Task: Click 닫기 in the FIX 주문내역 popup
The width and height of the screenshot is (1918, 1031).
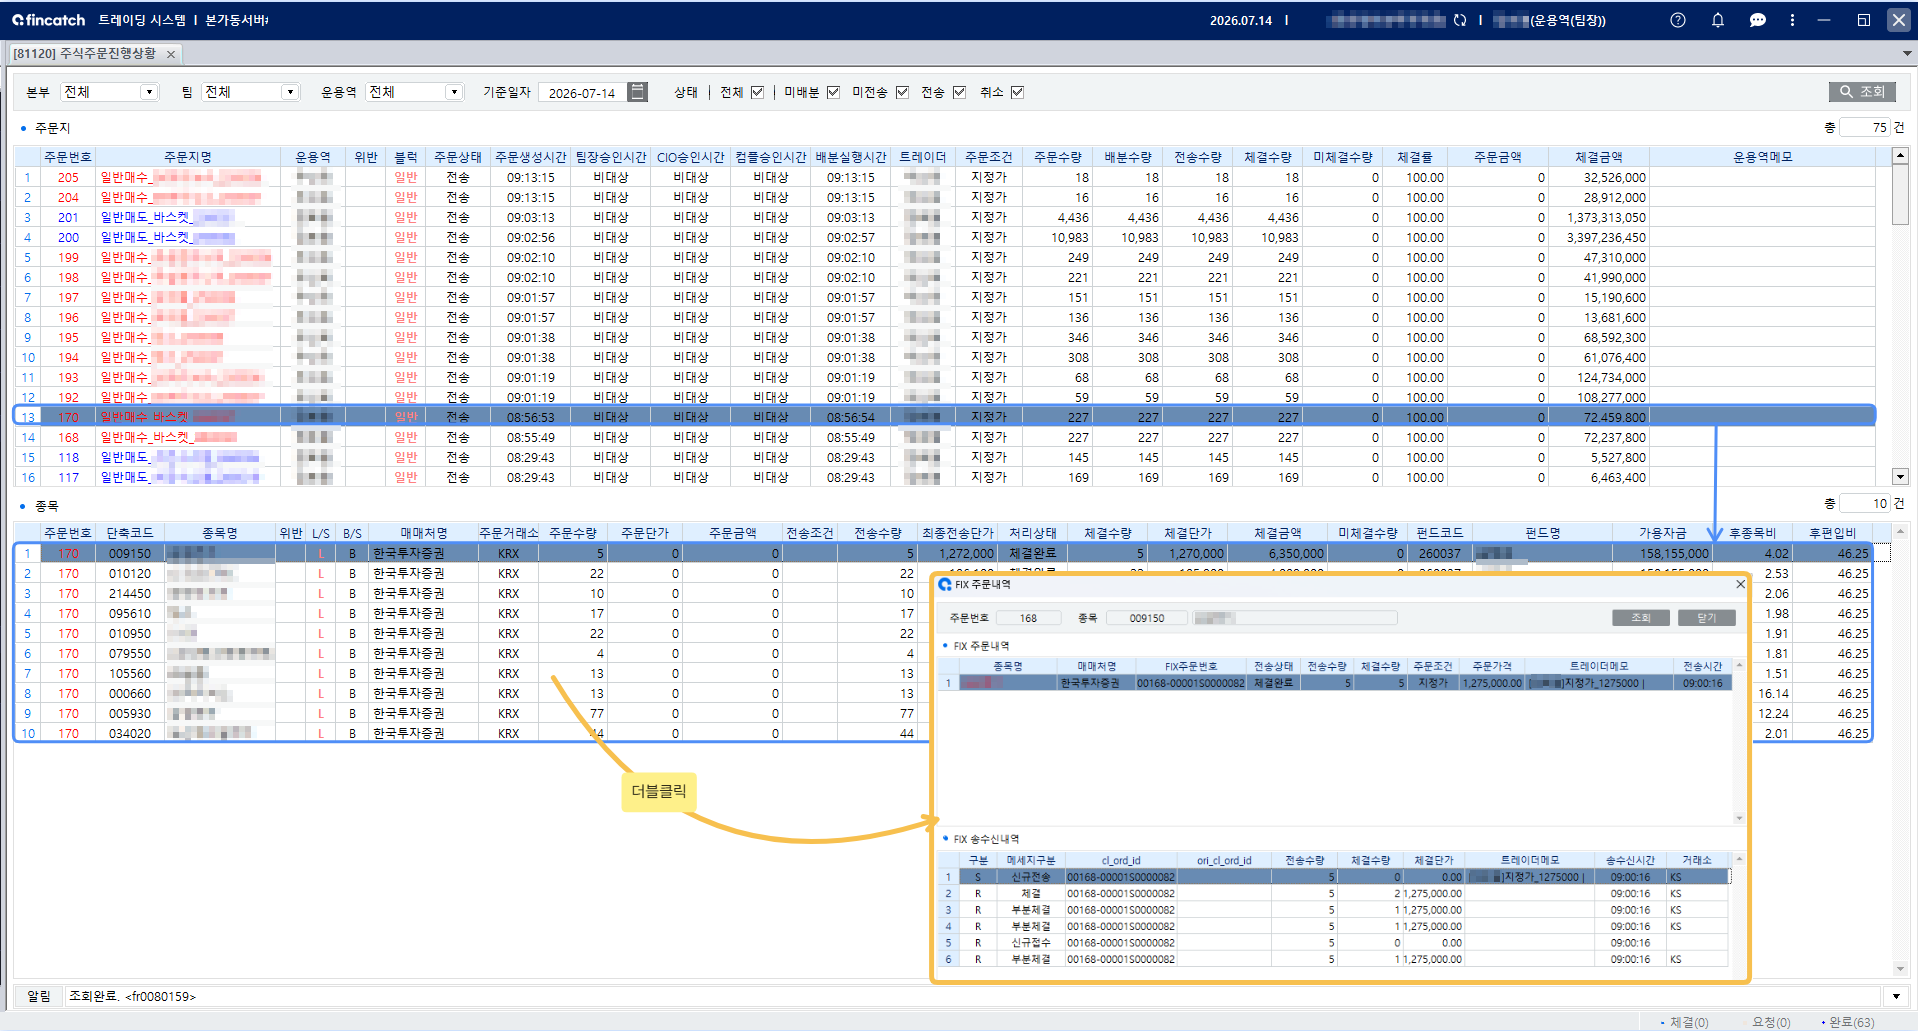Action: pyautogui.click(x=1706, y=618)
